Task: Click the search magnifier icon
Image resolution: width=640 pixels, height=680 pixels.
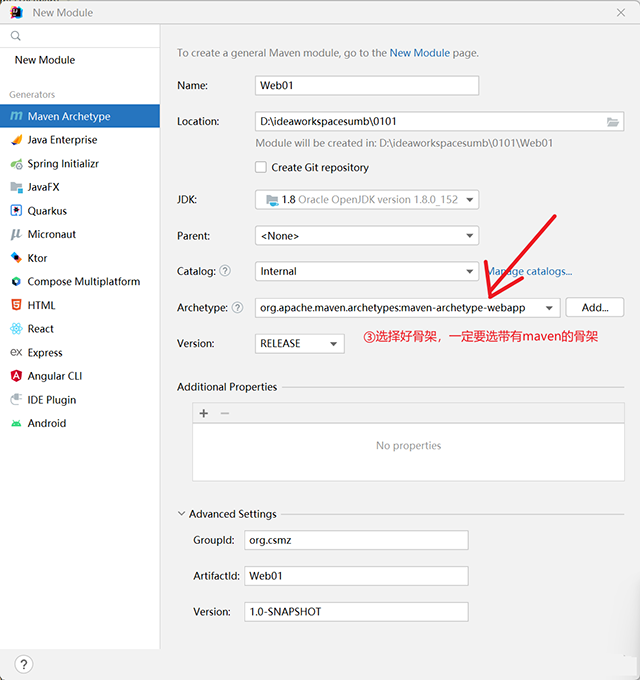Action: 16,36
